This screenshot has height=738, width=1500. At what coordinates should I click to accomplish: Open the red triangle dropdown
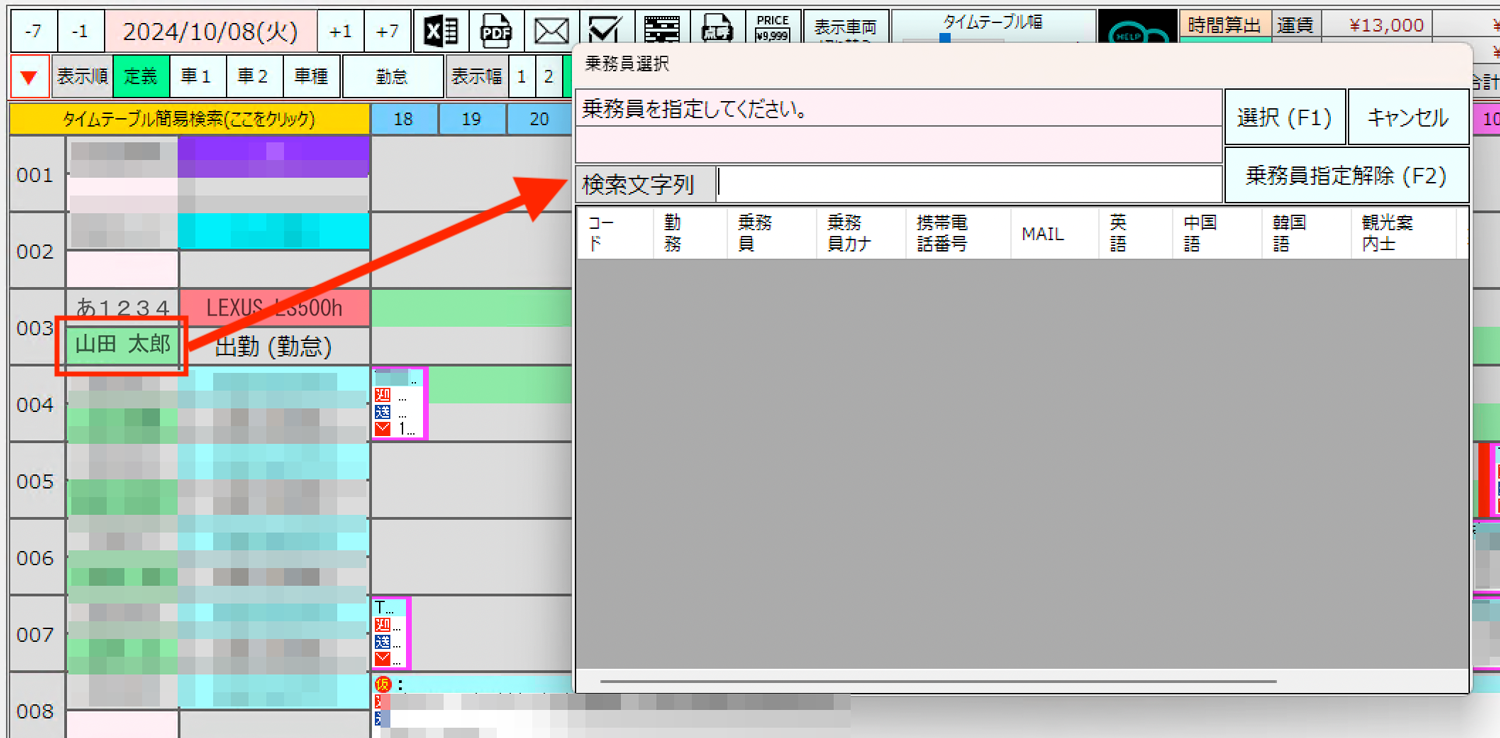pyautogui.click(x=29, y=75)
